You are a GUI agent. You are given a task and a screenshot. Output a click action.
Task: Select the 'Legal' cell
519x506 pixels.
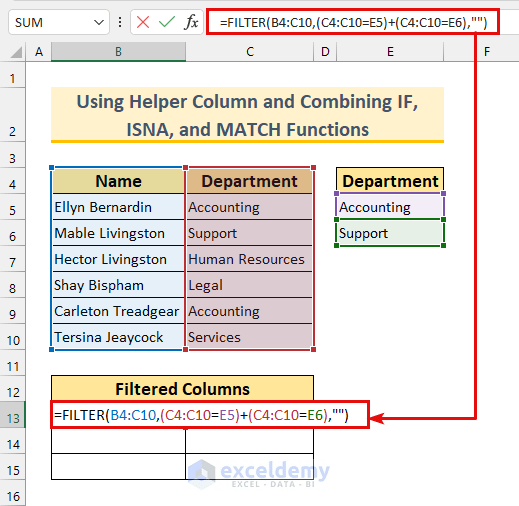250,285
